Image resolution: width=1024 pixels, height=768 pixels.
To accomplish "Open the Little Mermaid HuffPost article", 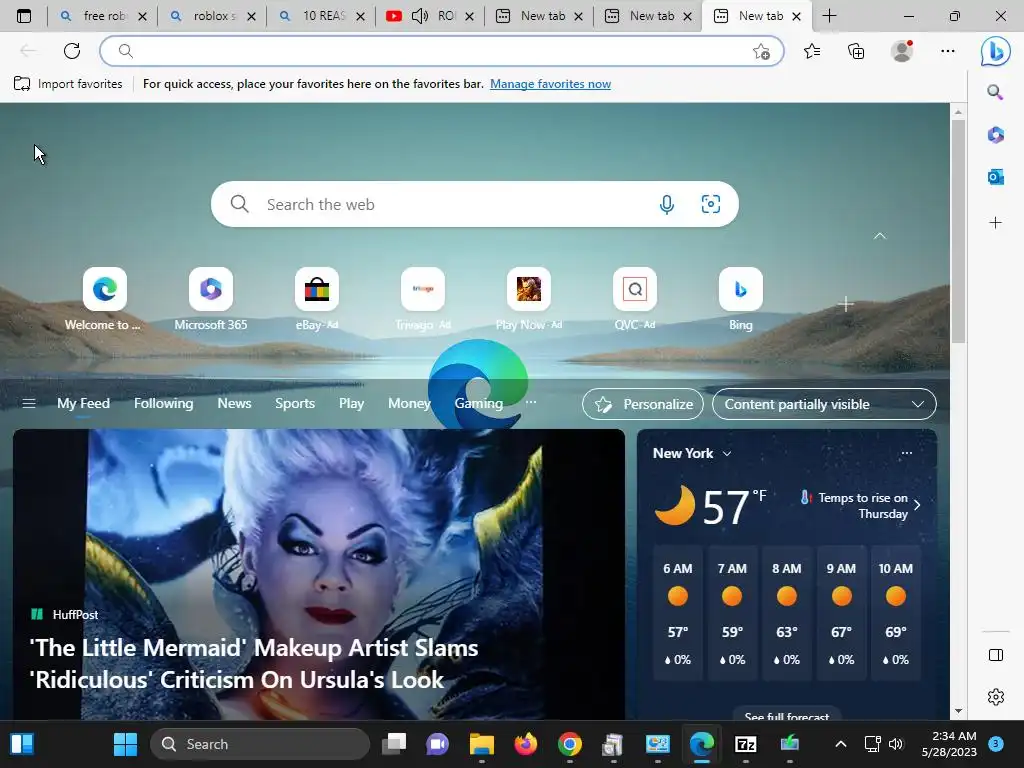I will [253, 664].
